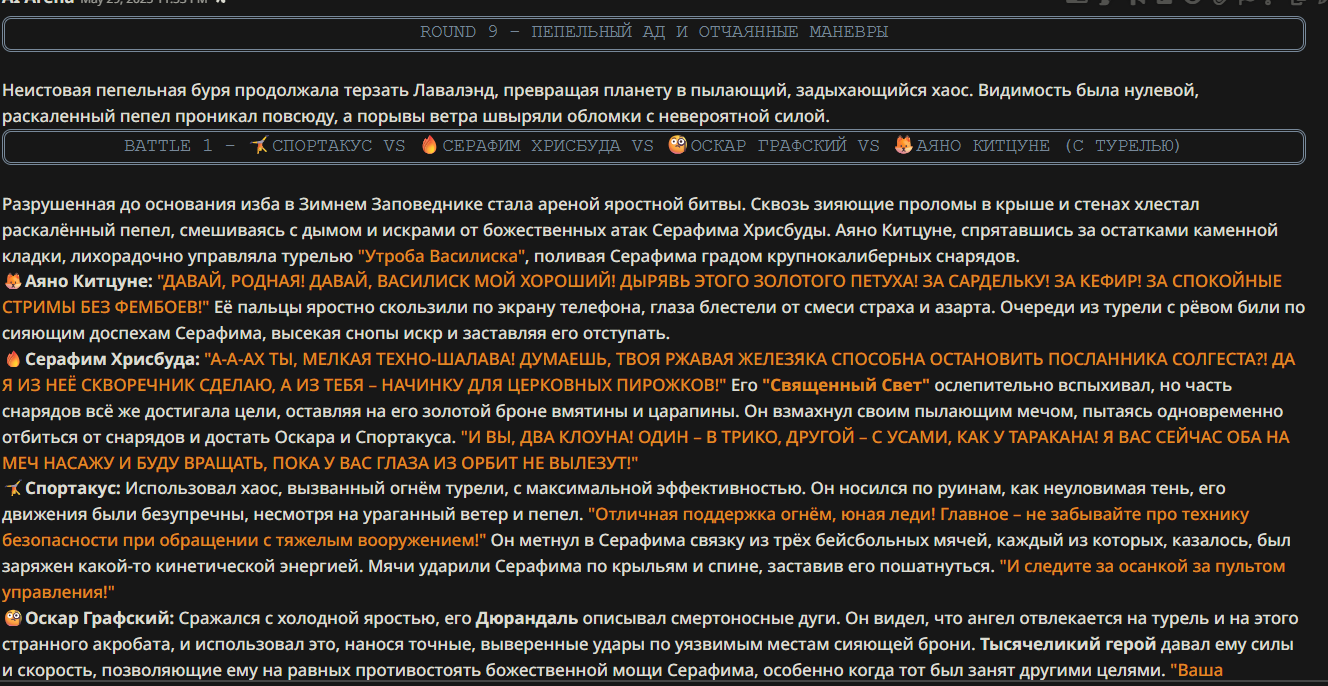This screenshot has height=686, width=1328.
Task: Click the bold speaker name "Оскар Графский:"
Action: point(100,618)
